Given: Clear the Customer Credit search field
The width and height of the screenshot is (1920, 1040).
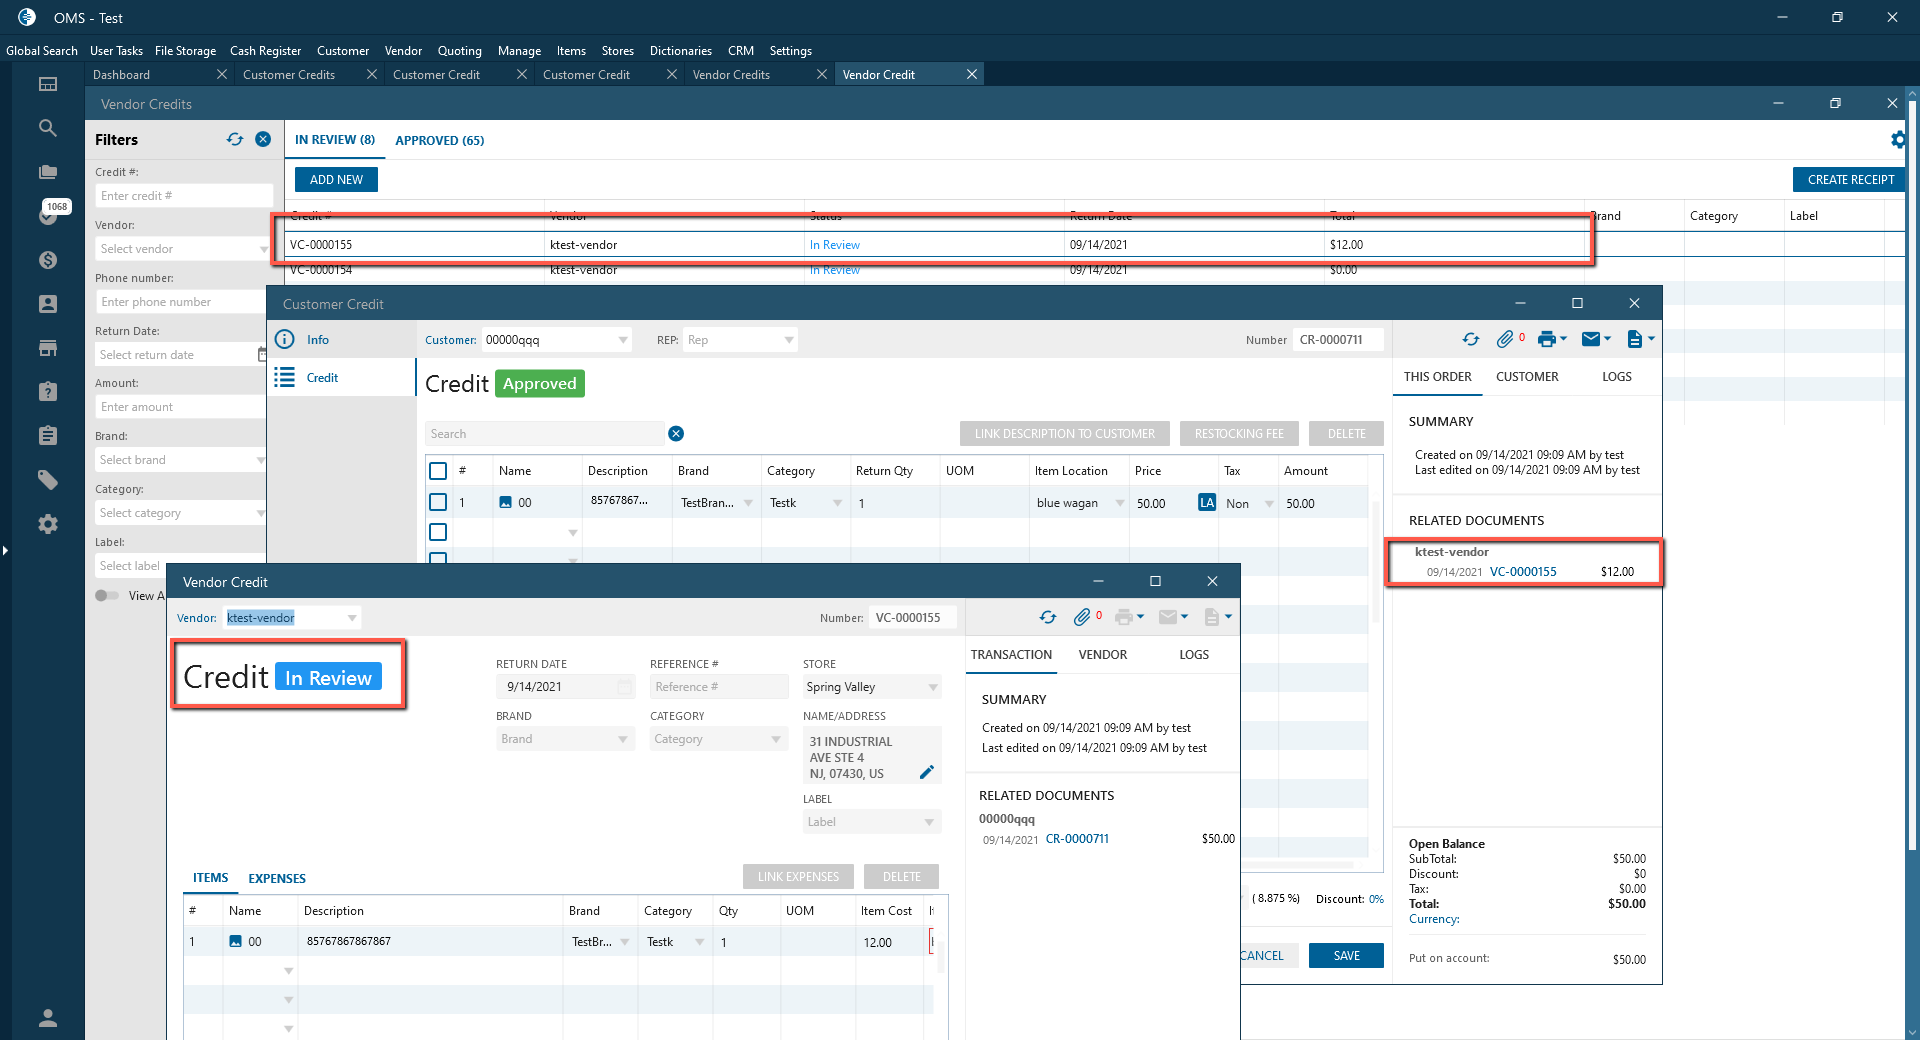Looking at the screenshot, I should (x=676, y=433).
